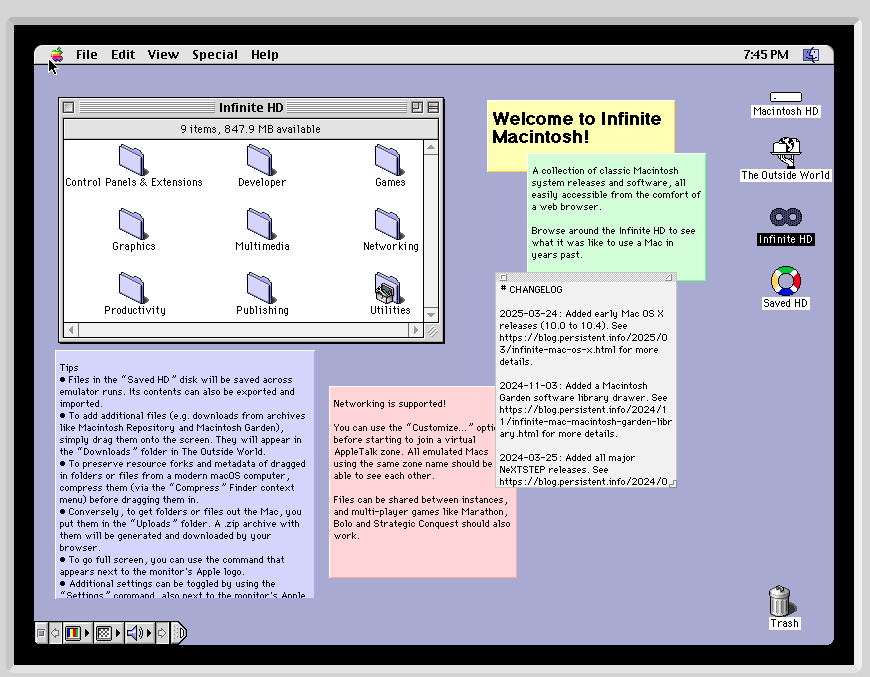Click the right scroll arrow of the Infinite HD window
This screenshot has width=870, height=677.
pyautogui.click(x=417, y=329)
